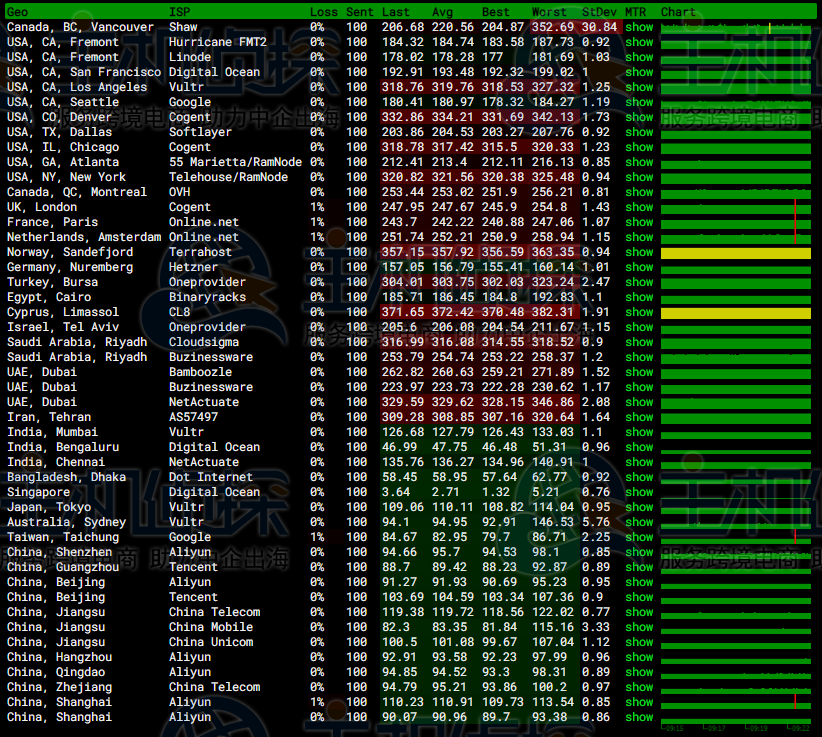This screenshot has width=822, height=737.
Task: Click show for Norway, Sandefjord Terrahost
Action: 639,252
